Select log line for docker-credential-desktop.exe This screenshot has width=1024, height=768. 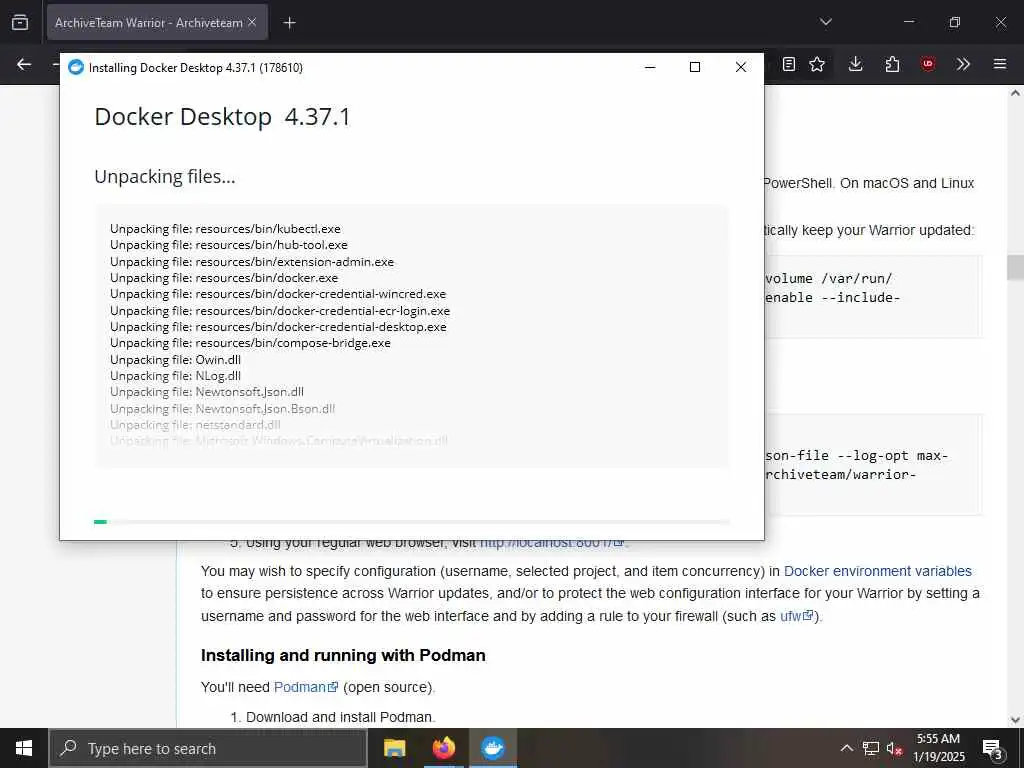coord(278,327)
